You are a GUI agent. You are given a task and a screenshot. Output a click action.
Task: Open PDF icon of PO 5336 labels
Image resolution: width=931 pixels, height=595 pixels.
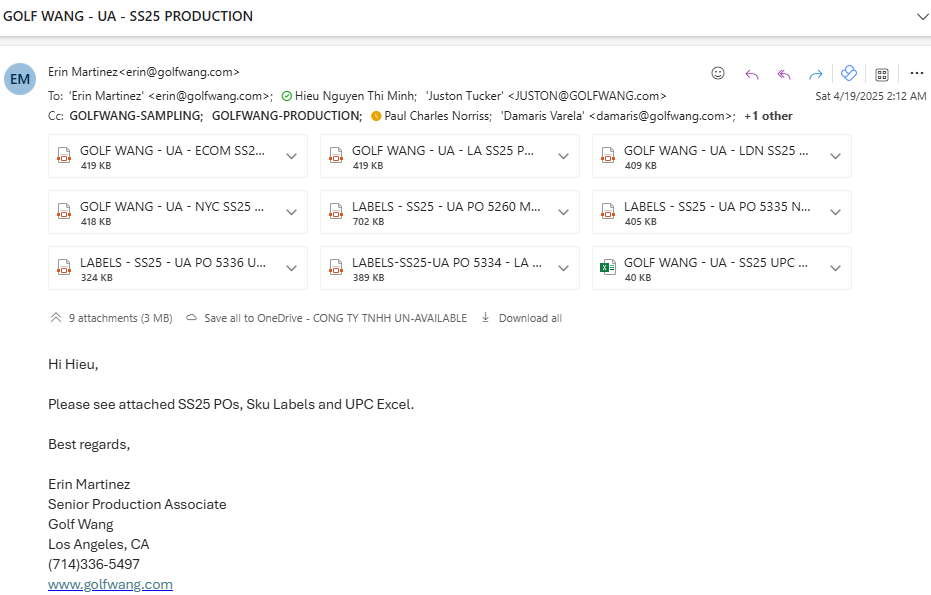tap(64, 267)
